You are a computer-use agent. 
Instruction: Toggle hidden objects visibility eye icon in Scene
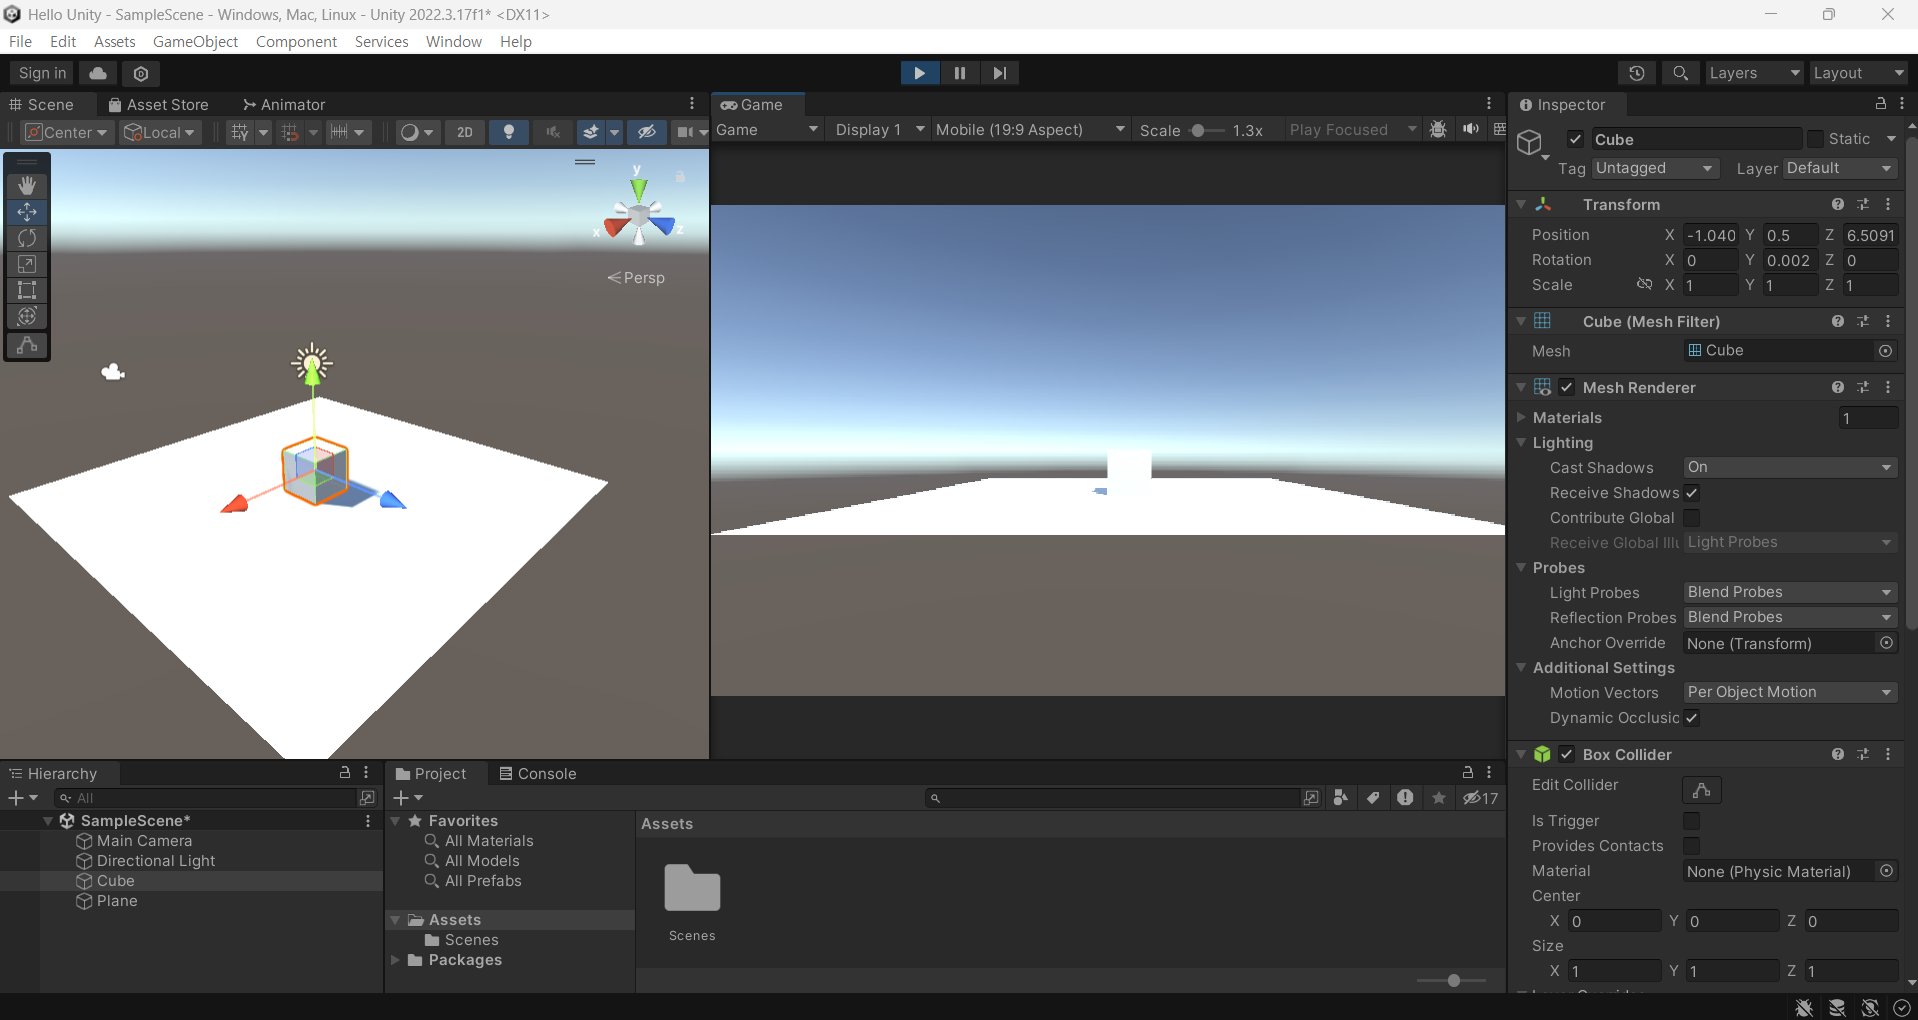click(x=647, y=132)
